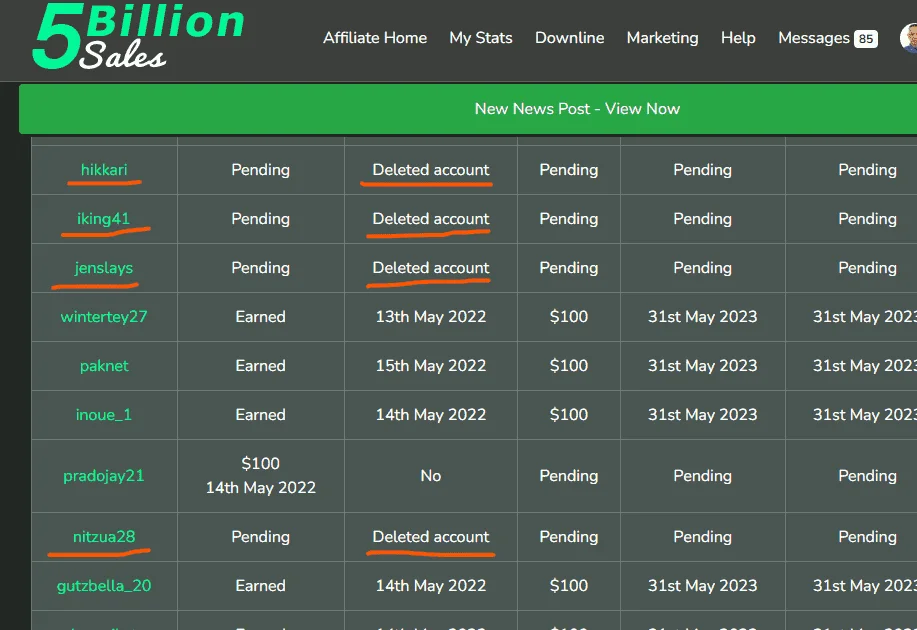The height and width of the screenshot is (630, 917).
Task: Open the pradojay21 user link
Action: 104,476
